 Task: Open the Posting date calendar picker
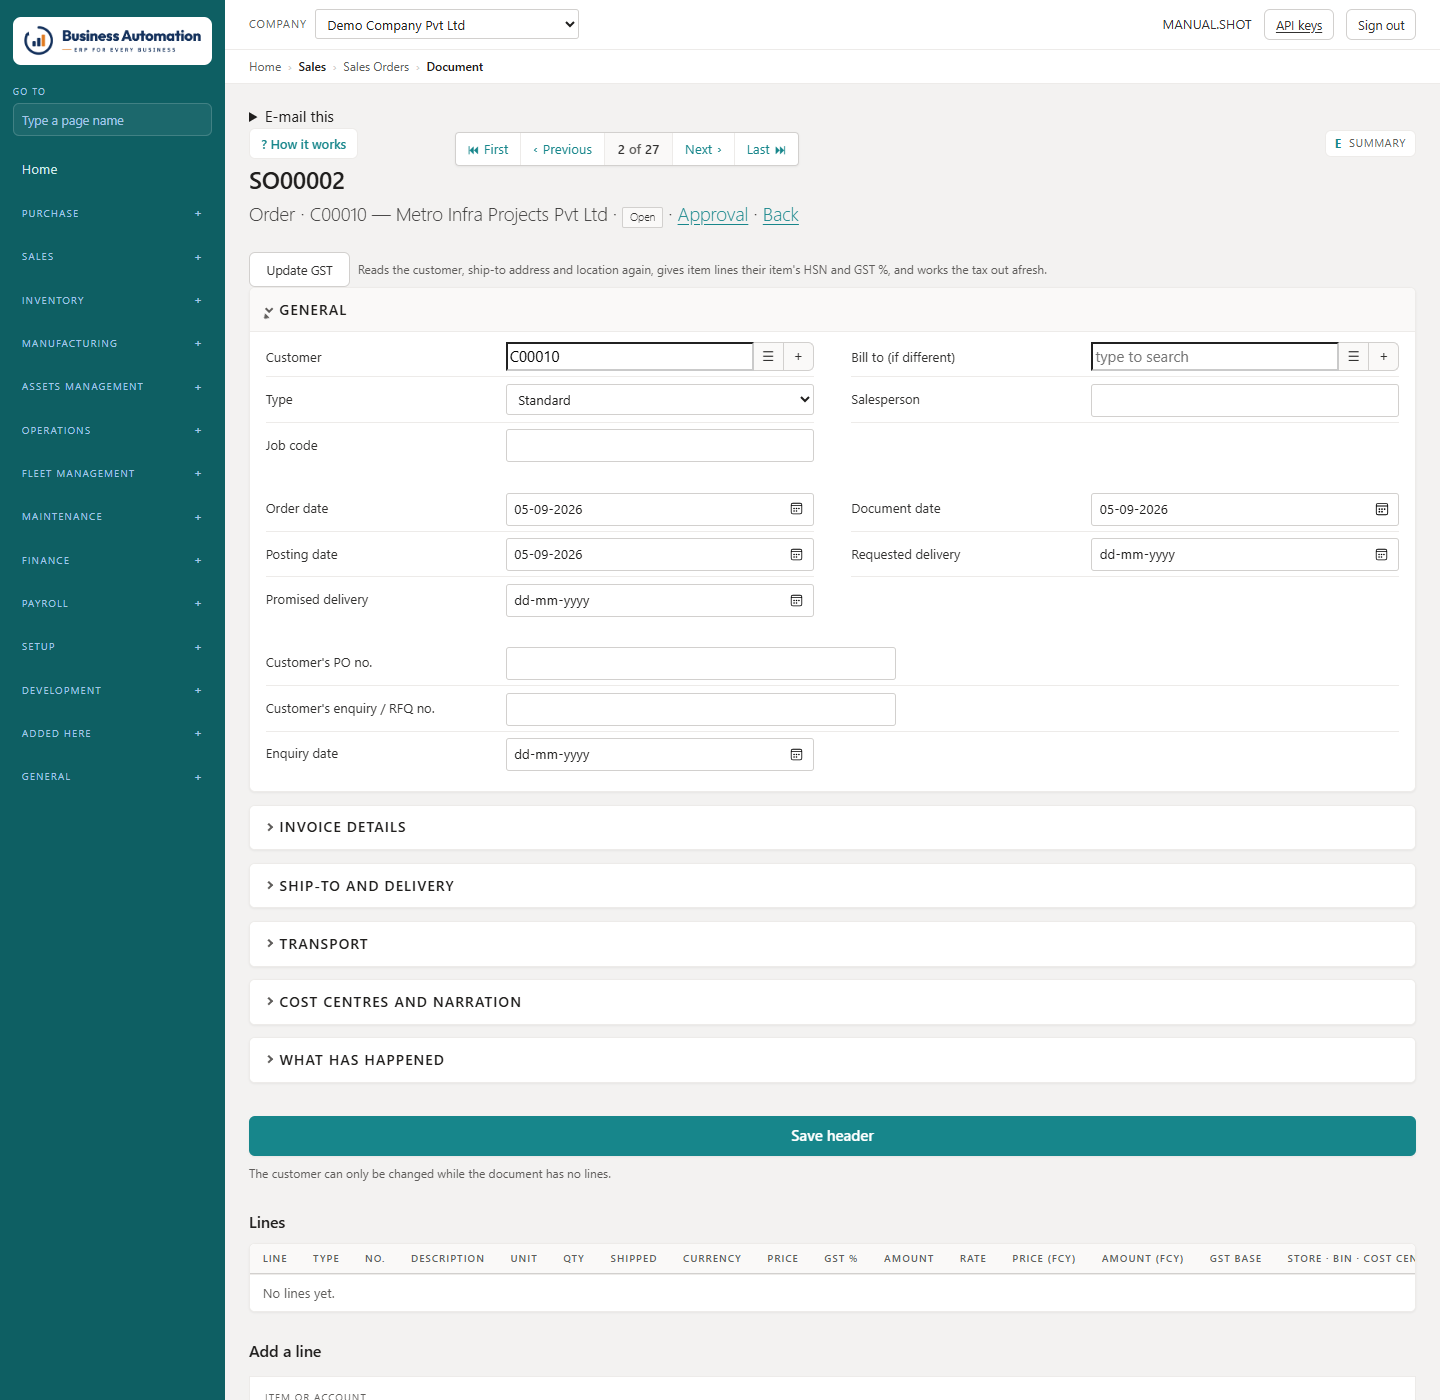point(796,555)
